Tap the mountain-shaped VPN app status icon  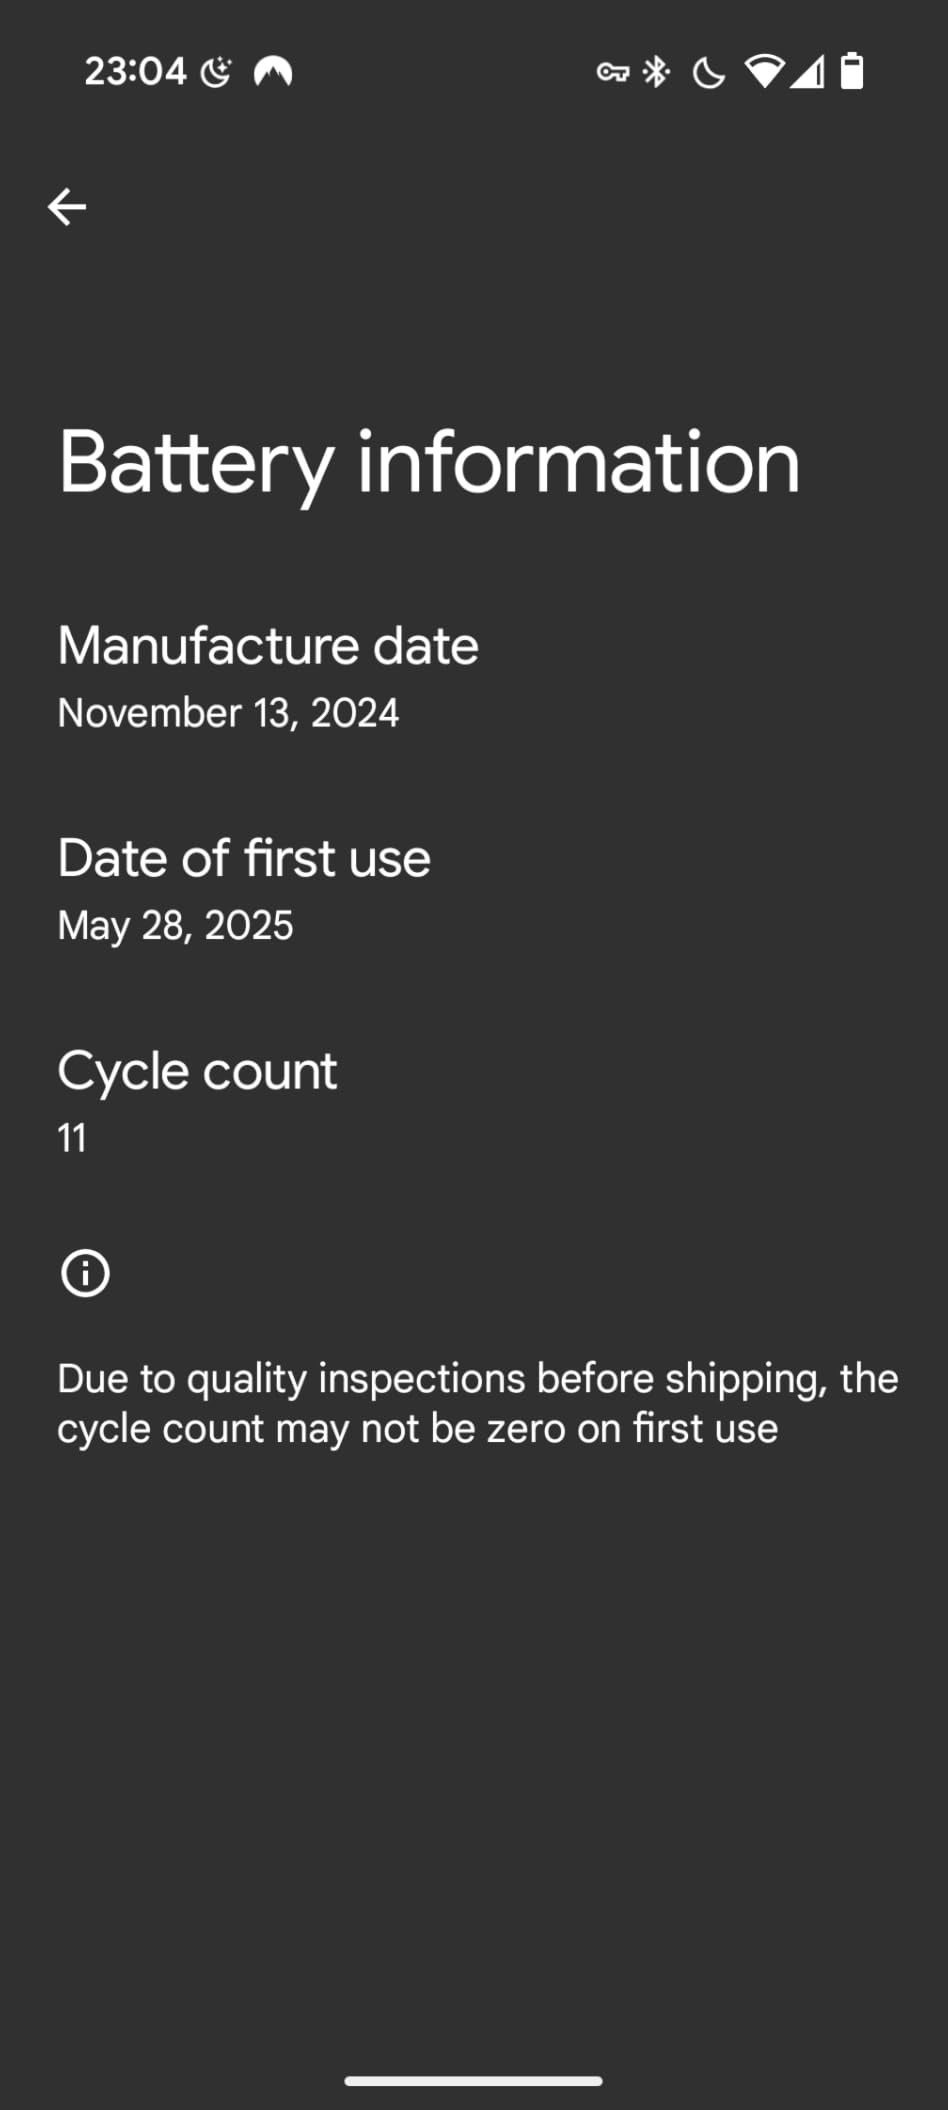(272, 72)
